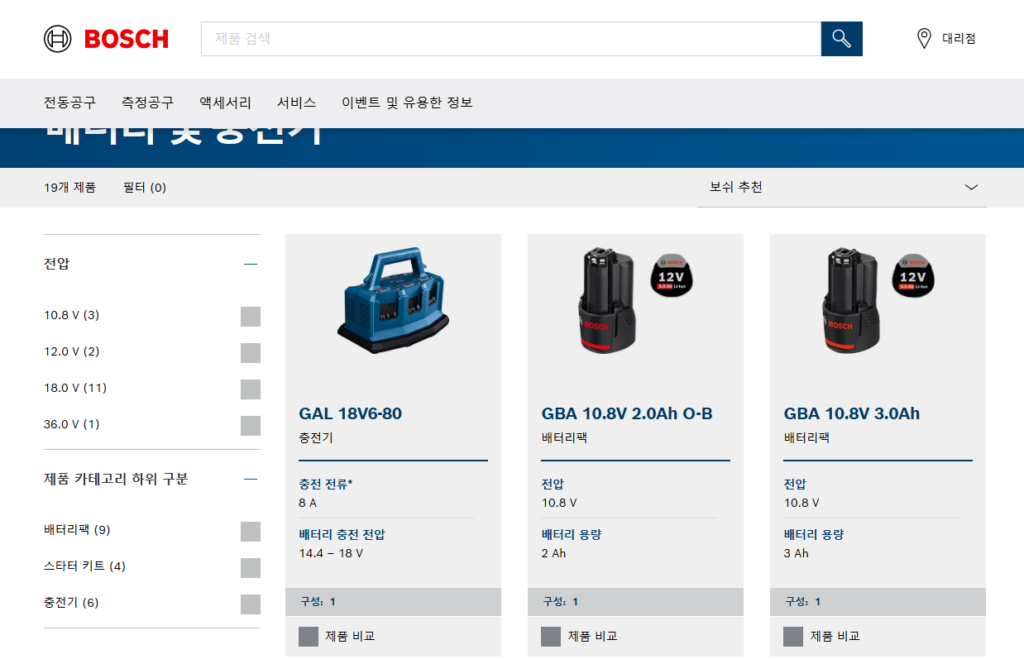Click the 배터리 충전 전압 label
This screenshot has height=659, width=1024.
[x=342, y=534]
